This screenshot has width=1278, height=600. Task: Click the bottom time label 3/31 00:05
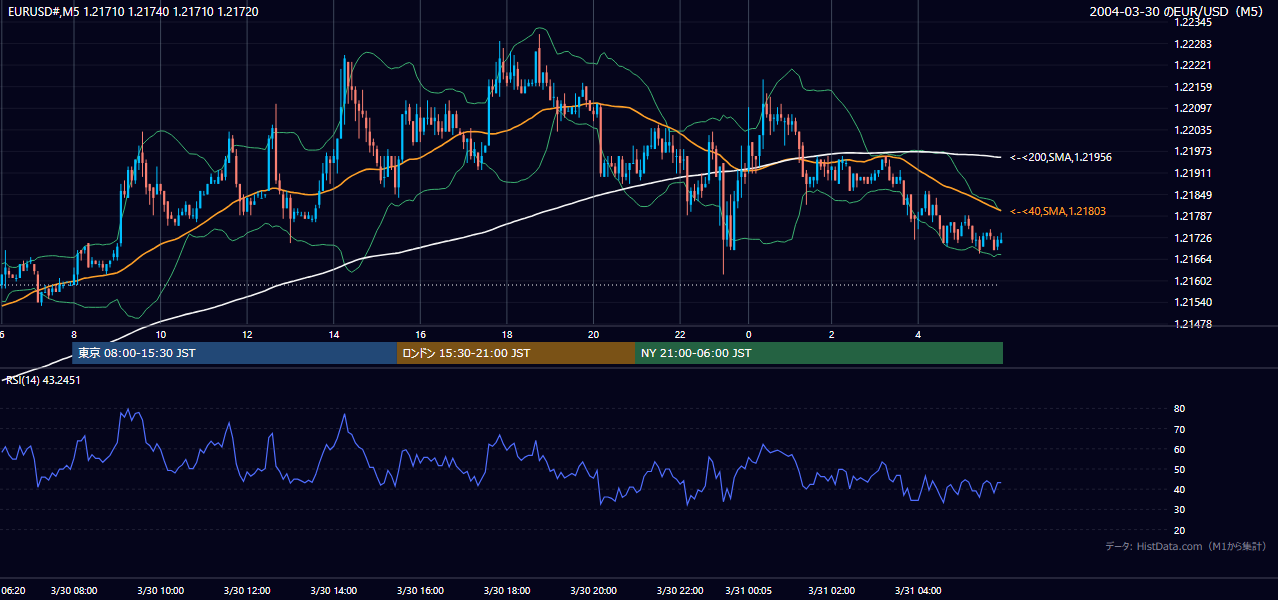click(748, 591)
